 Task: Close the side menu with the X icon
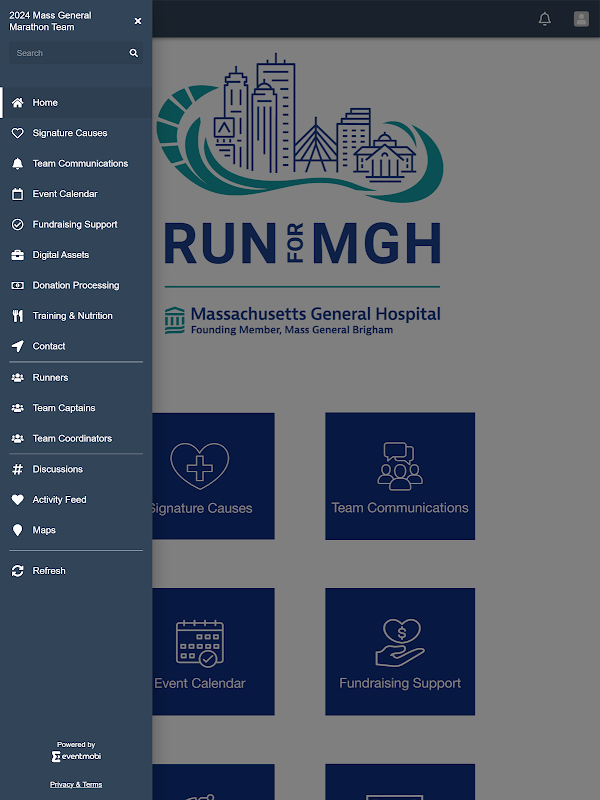[x=138, y=21]
